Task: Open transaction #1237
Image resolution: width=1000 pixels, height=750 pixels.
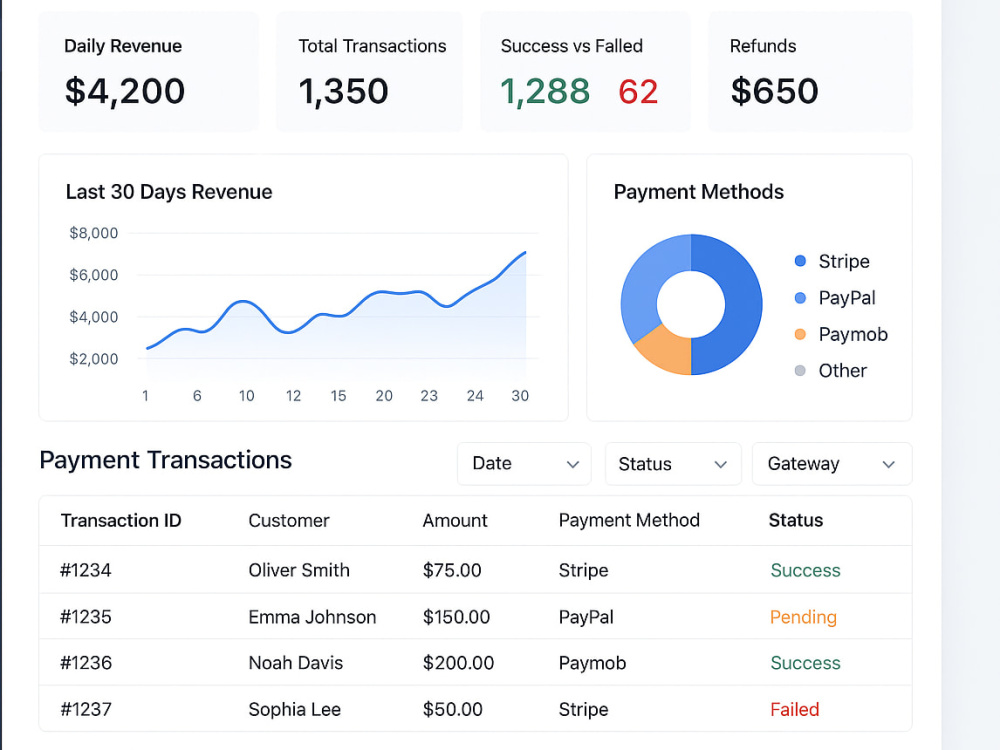Action: tap(85, 709)
